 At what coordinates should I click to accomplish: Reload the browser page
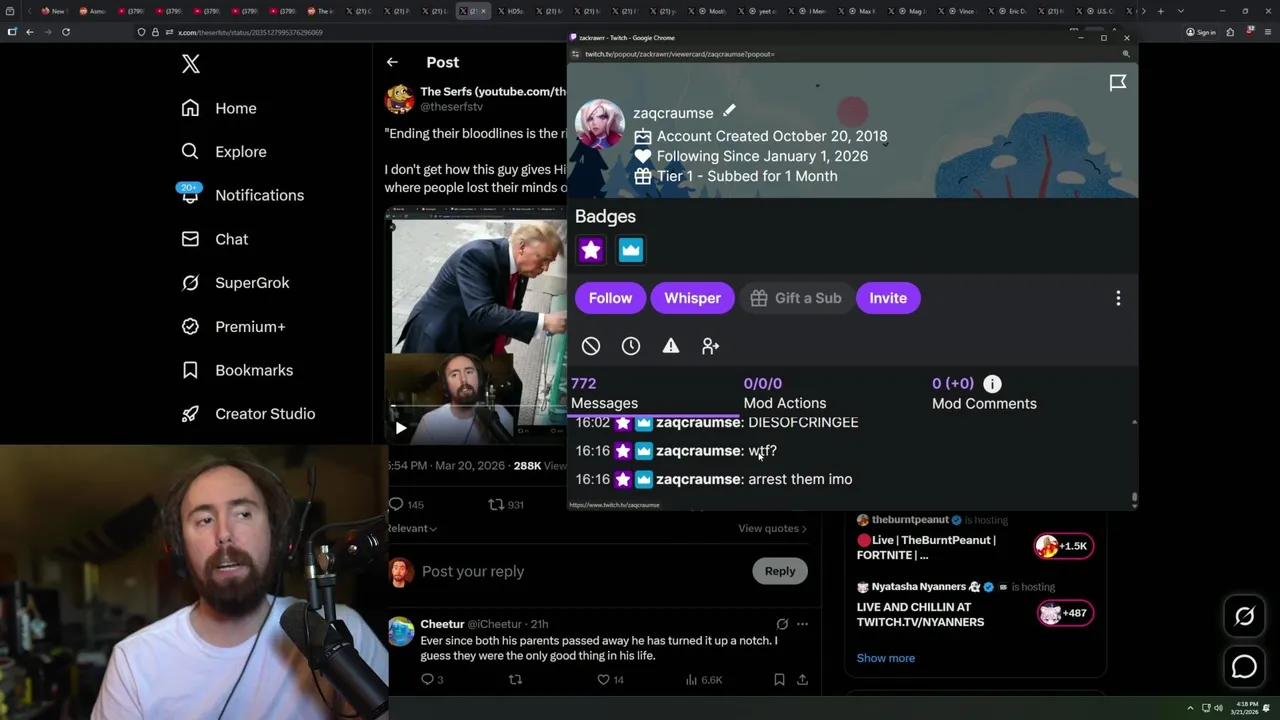66,32
